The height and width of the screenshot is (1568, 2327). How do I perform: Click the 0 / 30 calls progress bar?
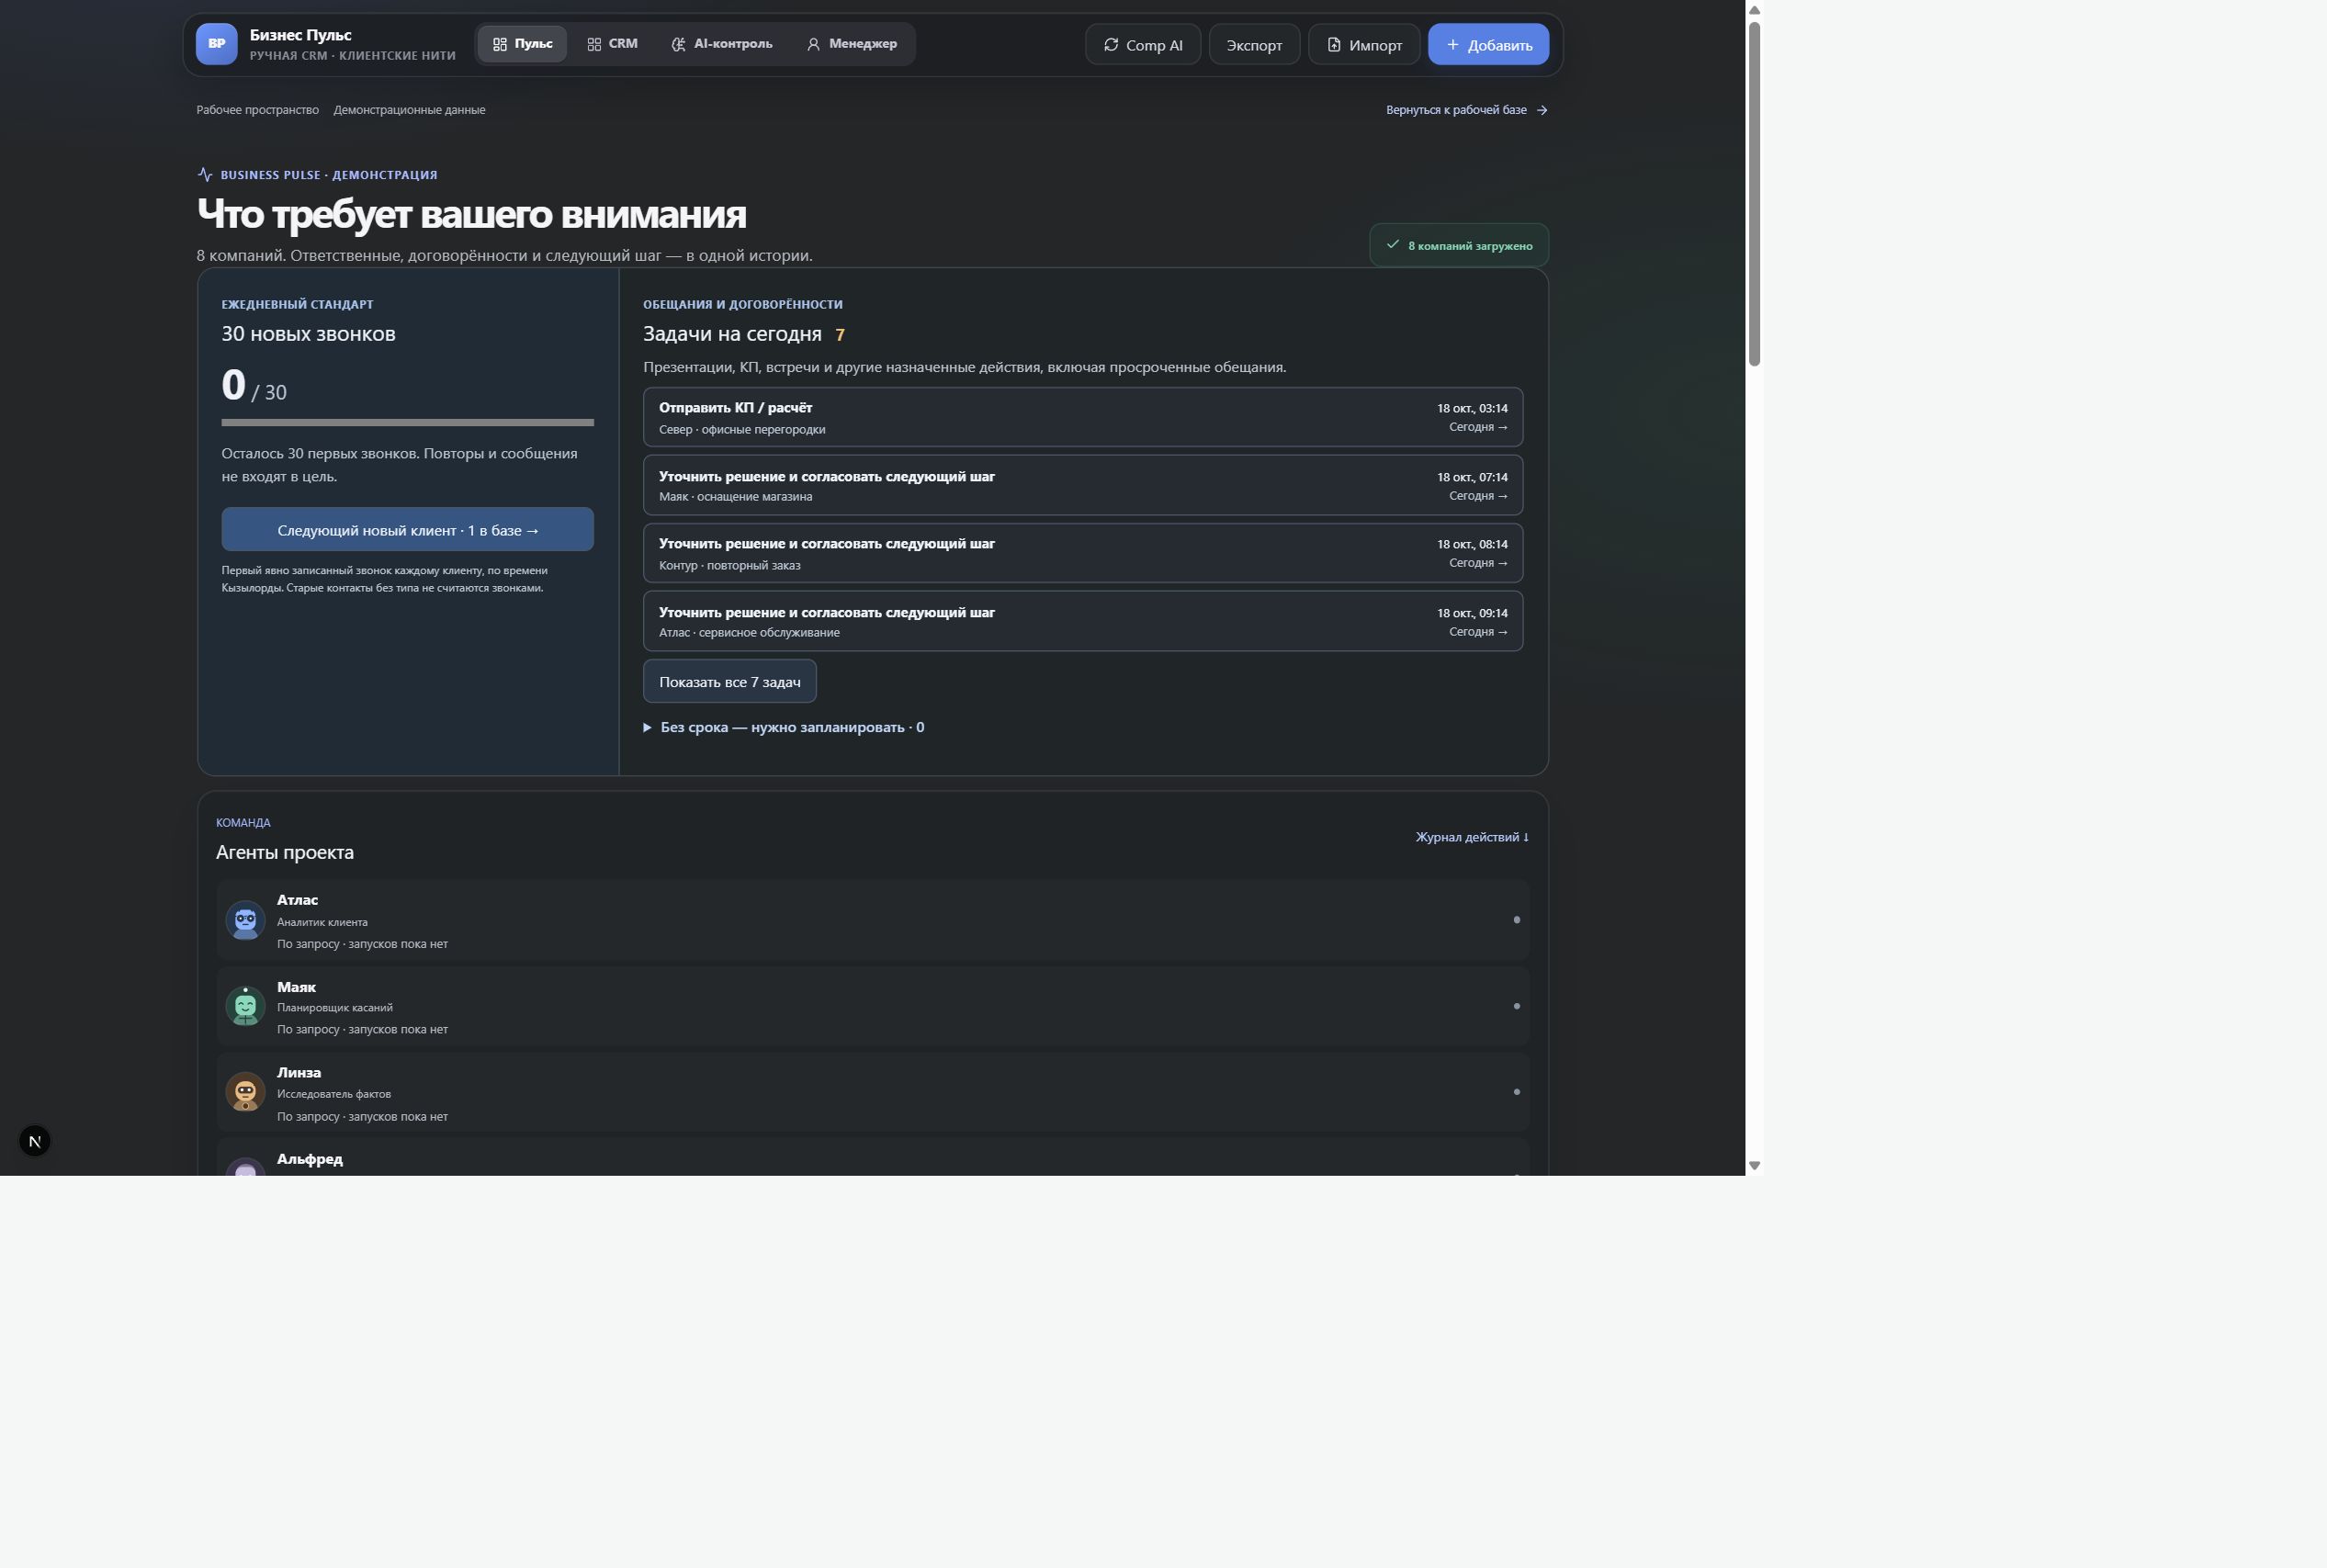coord(408,423)
